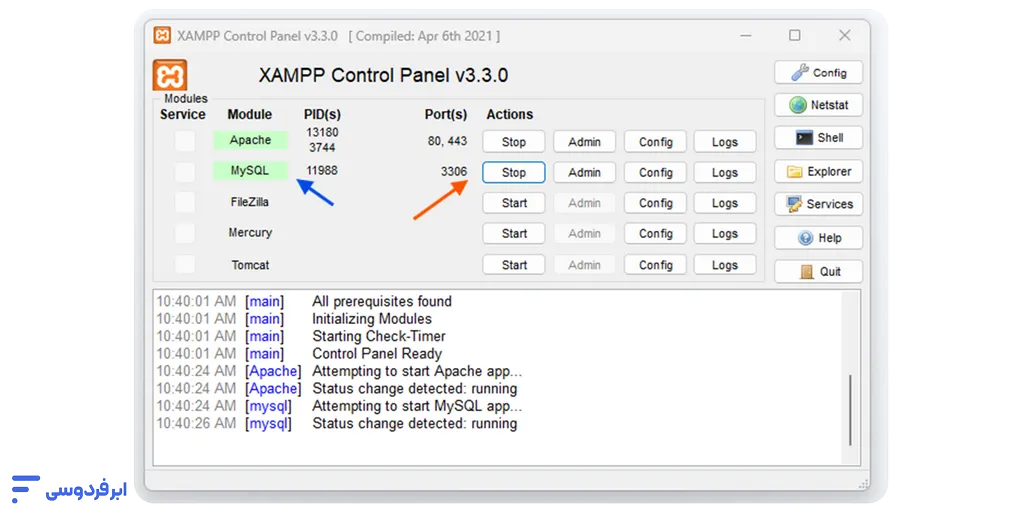Click the disabled FileZilla Admin button
The width and height of the screenshot is (1024, 515).
click(584, 203)
